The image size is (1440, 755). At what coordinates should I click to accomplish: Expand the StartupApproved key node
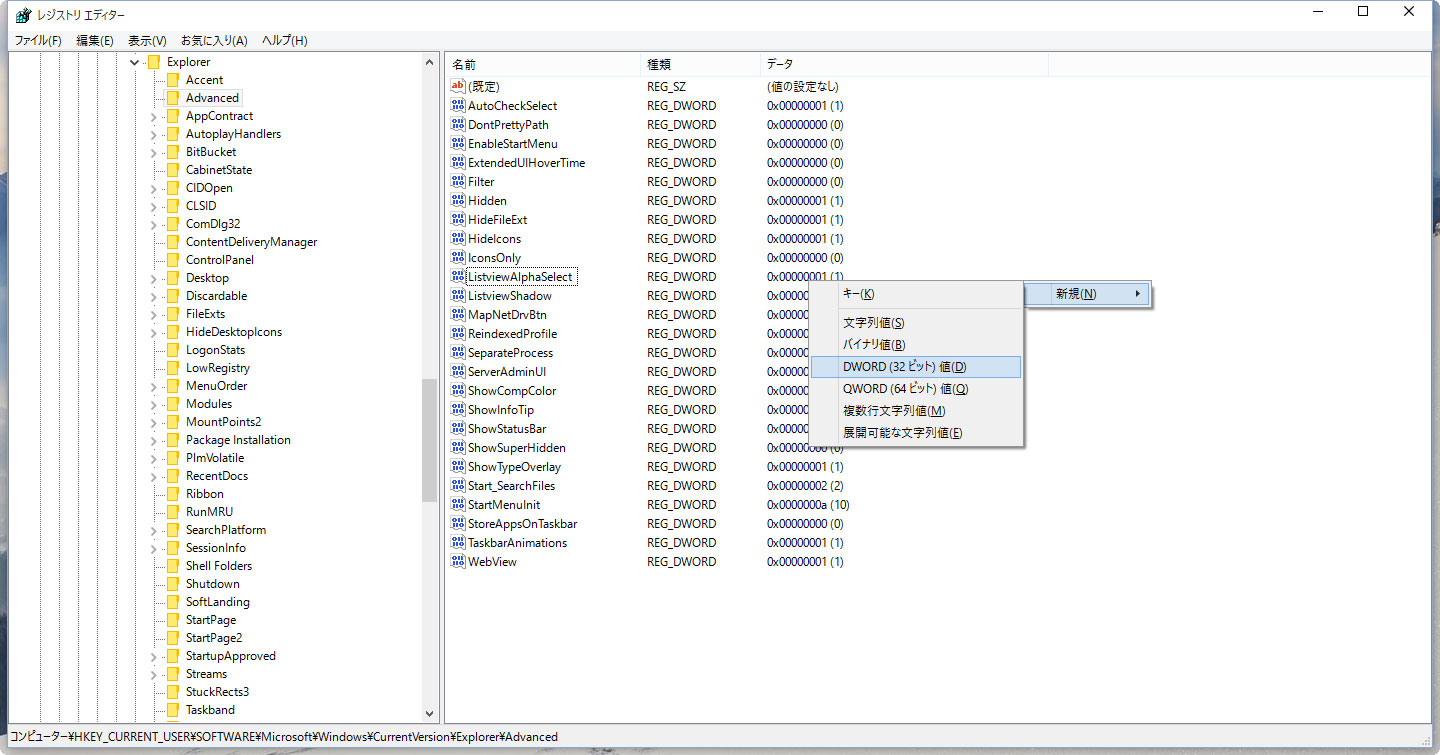click(x=153, y=656)
